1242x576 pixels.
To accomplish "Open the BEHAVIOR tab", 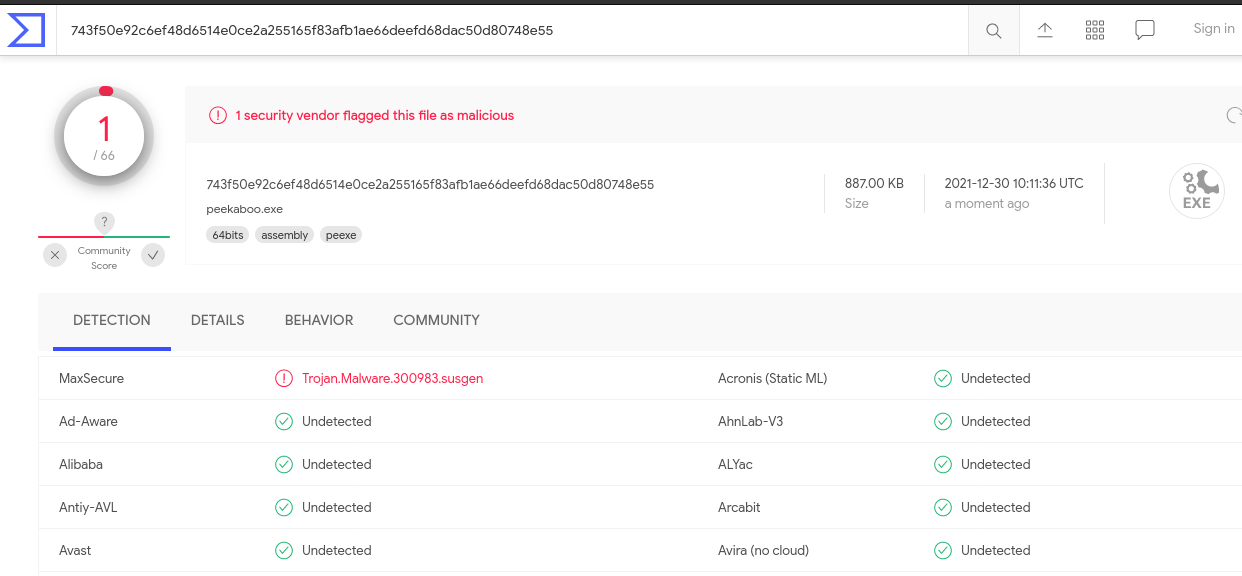I will 319,320.
